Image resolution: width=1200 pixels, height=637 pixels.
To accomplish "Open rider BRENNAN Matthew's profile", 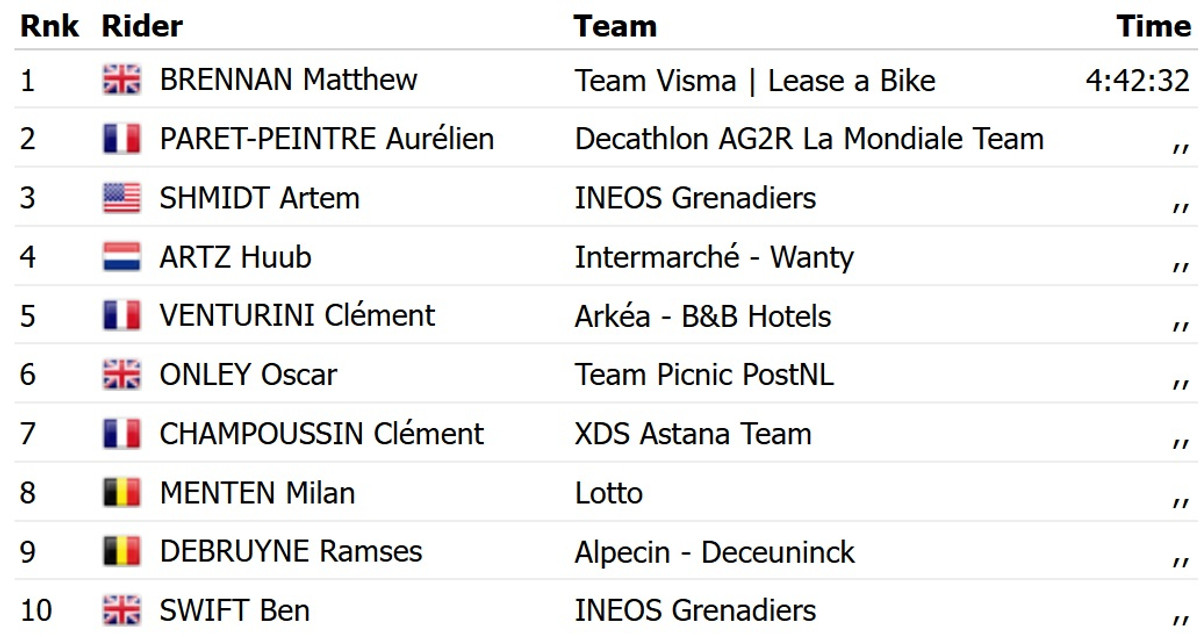I will tap(288, 80).
